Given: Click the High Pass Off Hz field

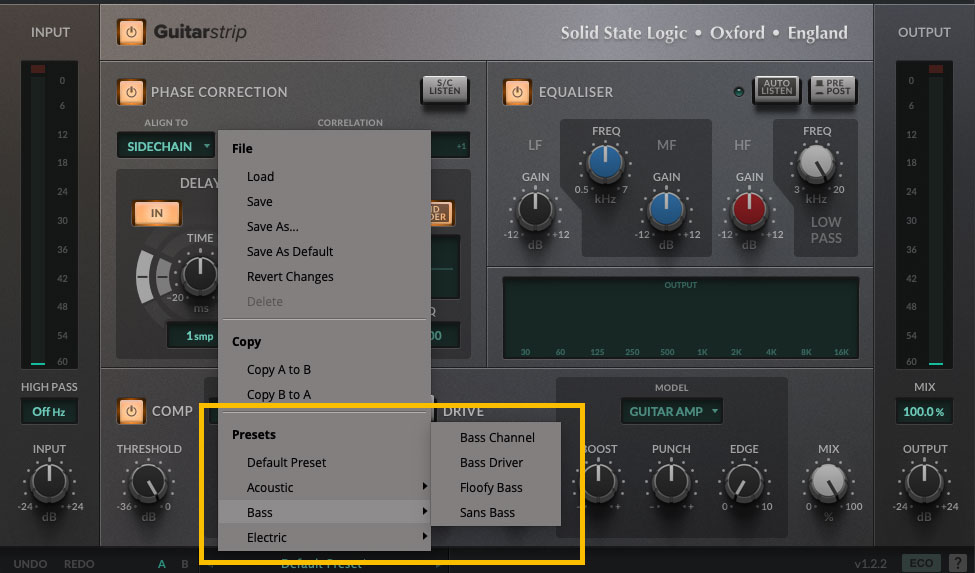Looking at the screenshot, I should 49,411.
